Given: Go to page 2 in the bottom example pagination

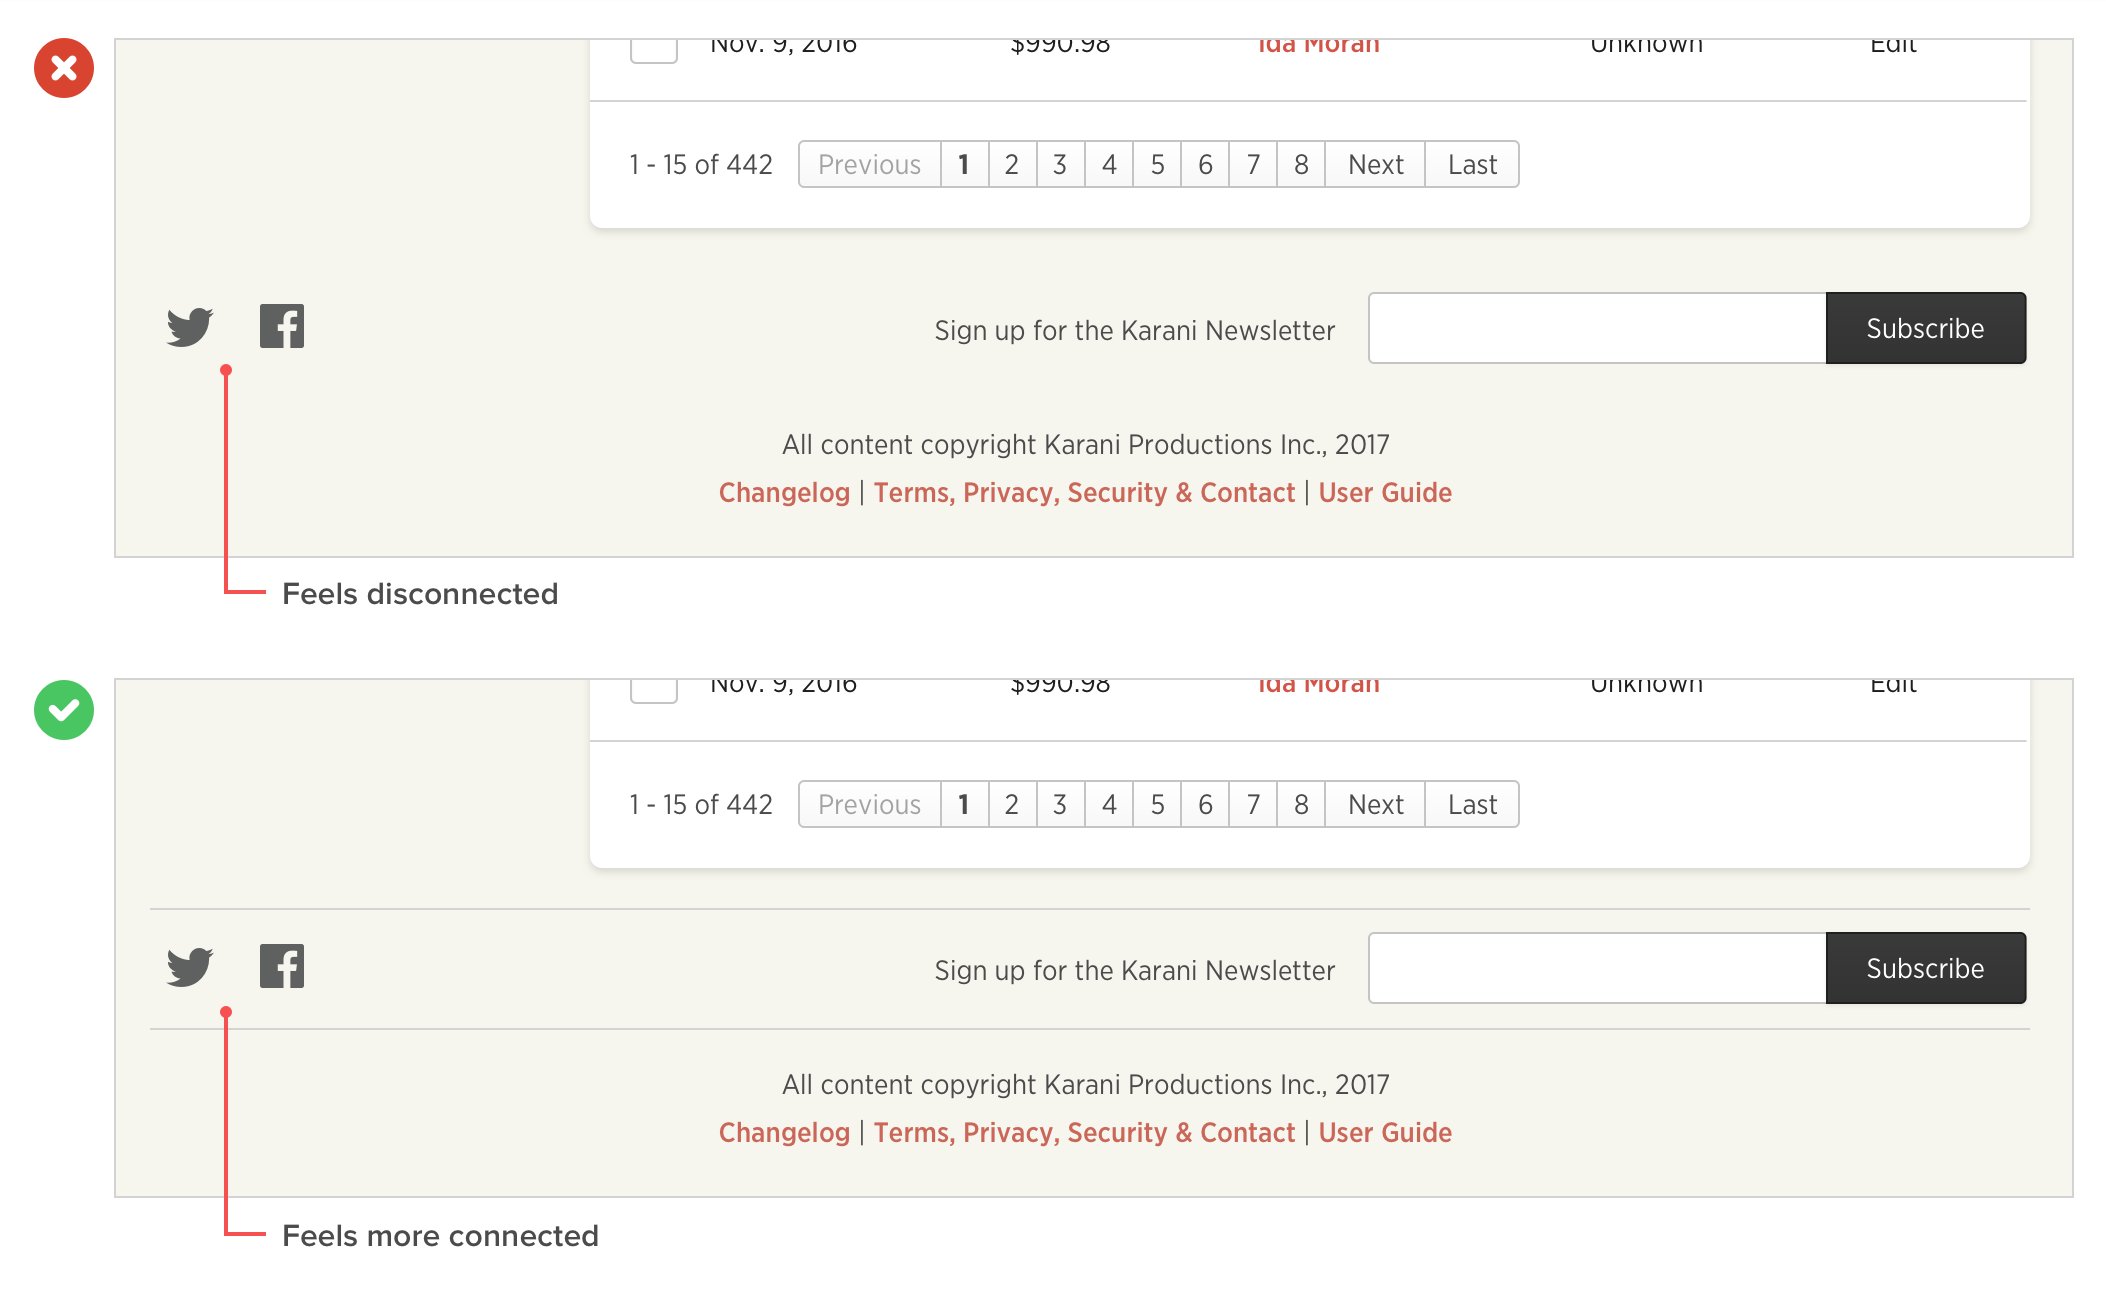Looking at the screenshot, I should [x=1012, y=804].
